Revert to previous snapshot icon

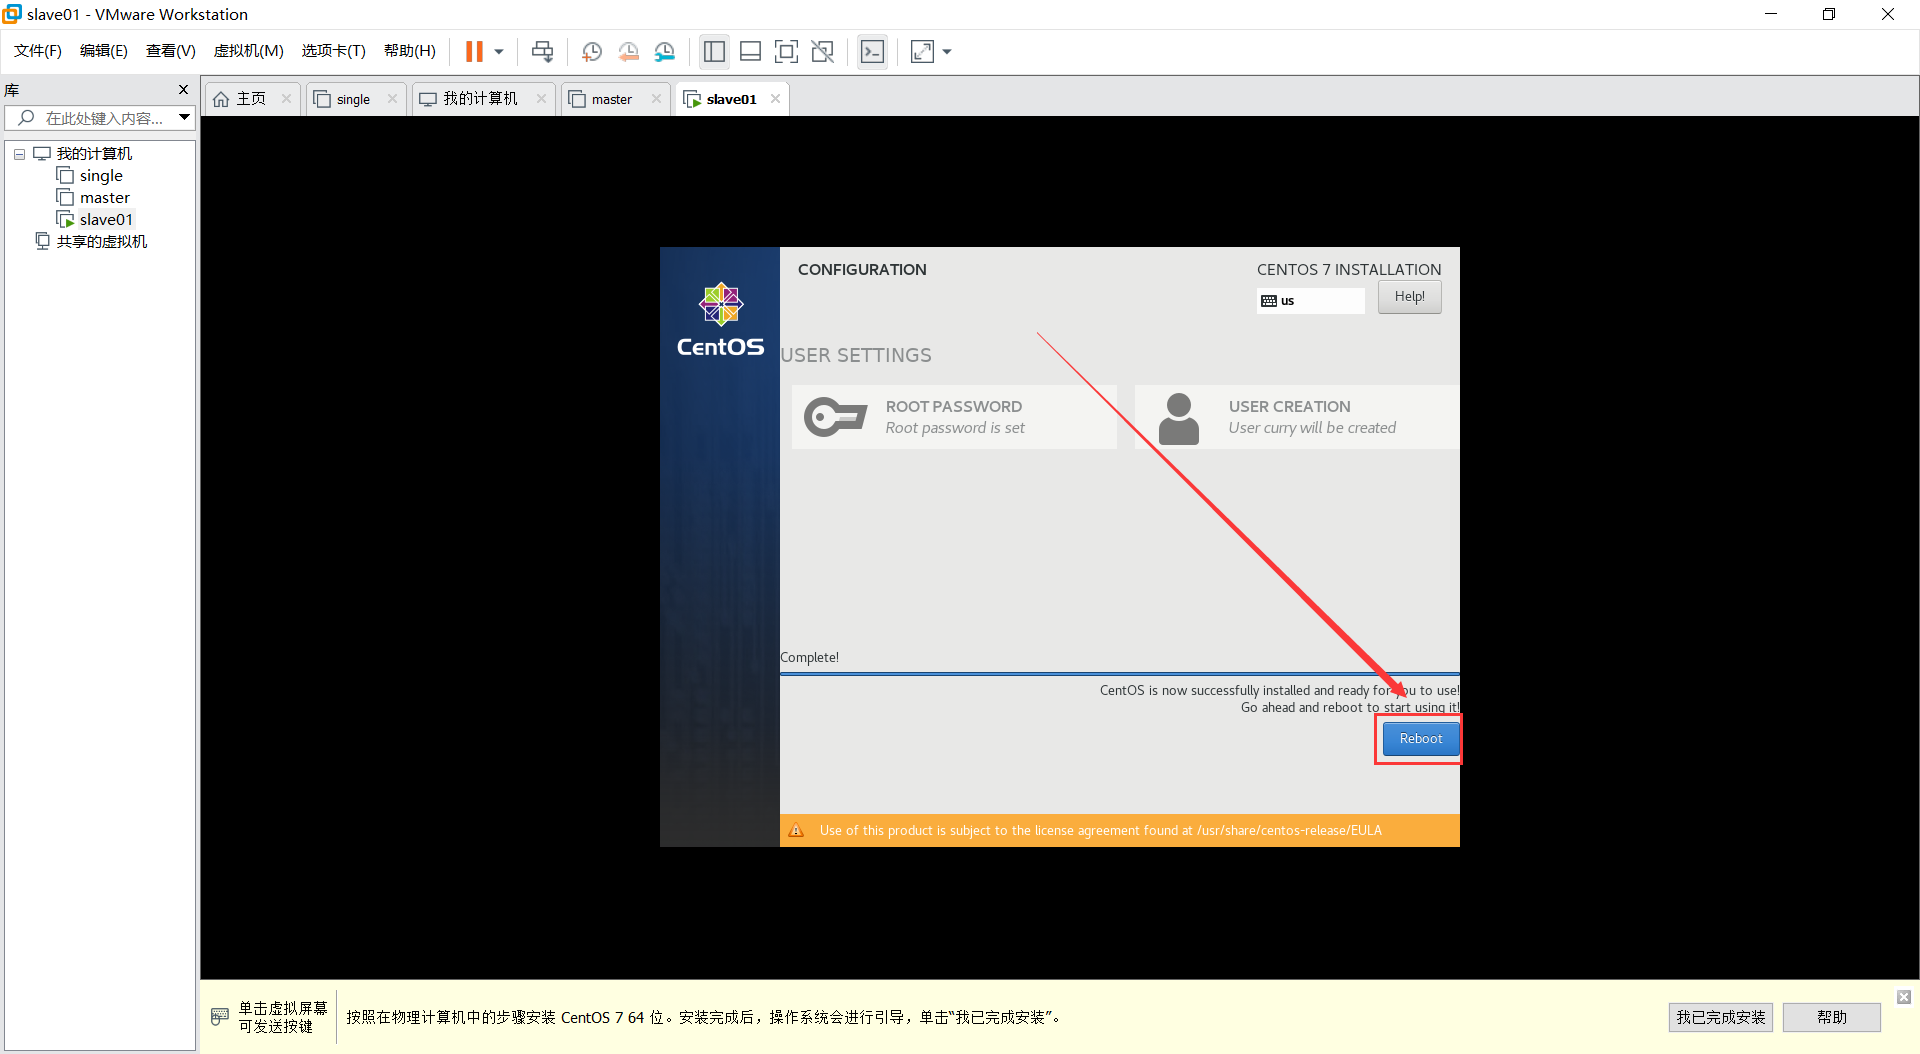(628, 52)
